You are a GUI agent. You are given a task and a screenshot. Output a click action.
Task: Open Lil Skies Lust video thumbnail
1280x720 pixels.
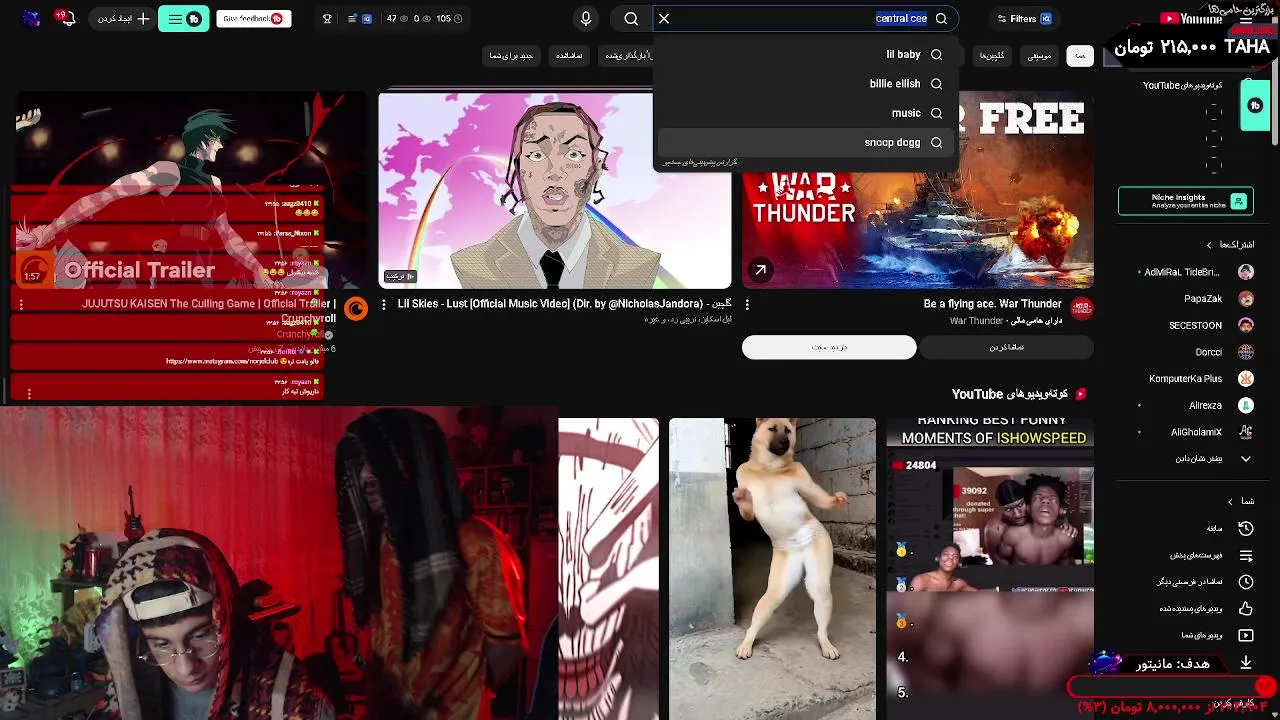tap(555, 190)
